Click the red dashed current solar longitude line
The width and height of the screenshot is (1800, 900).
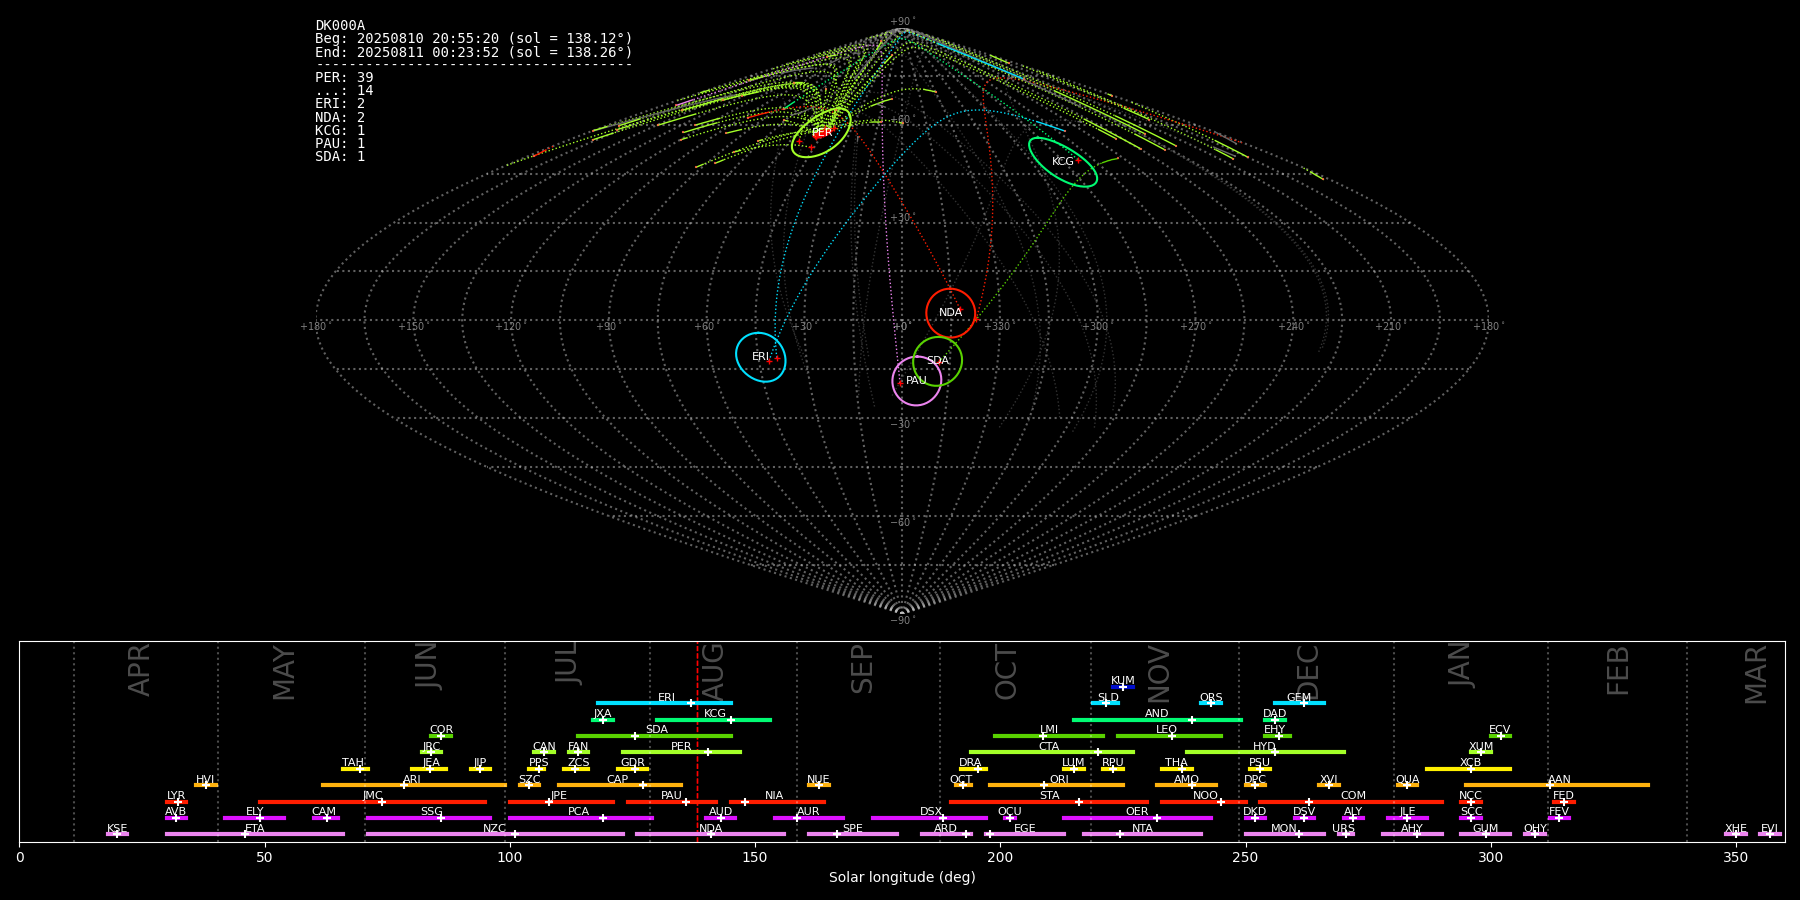[x=697, y=741]
